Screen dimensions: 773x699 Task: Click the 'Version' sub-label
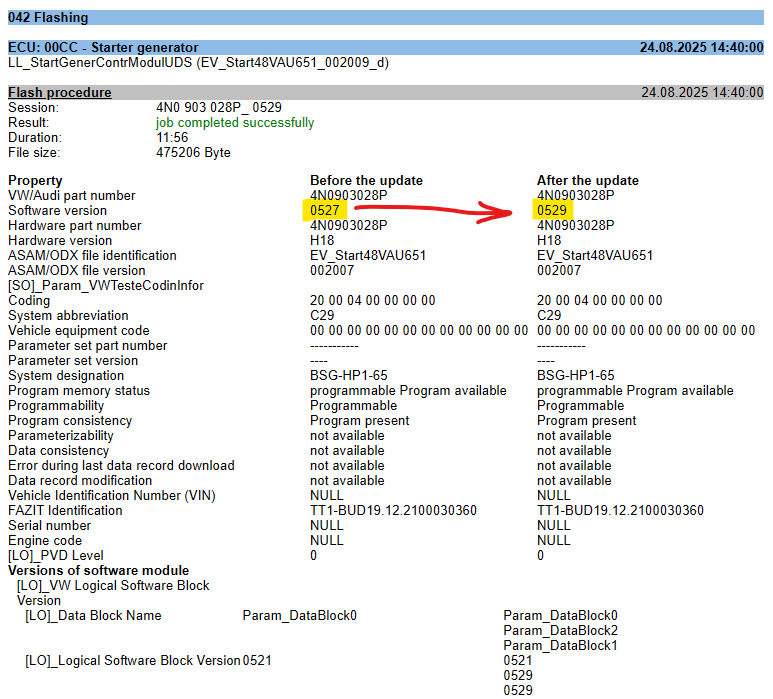39,600
